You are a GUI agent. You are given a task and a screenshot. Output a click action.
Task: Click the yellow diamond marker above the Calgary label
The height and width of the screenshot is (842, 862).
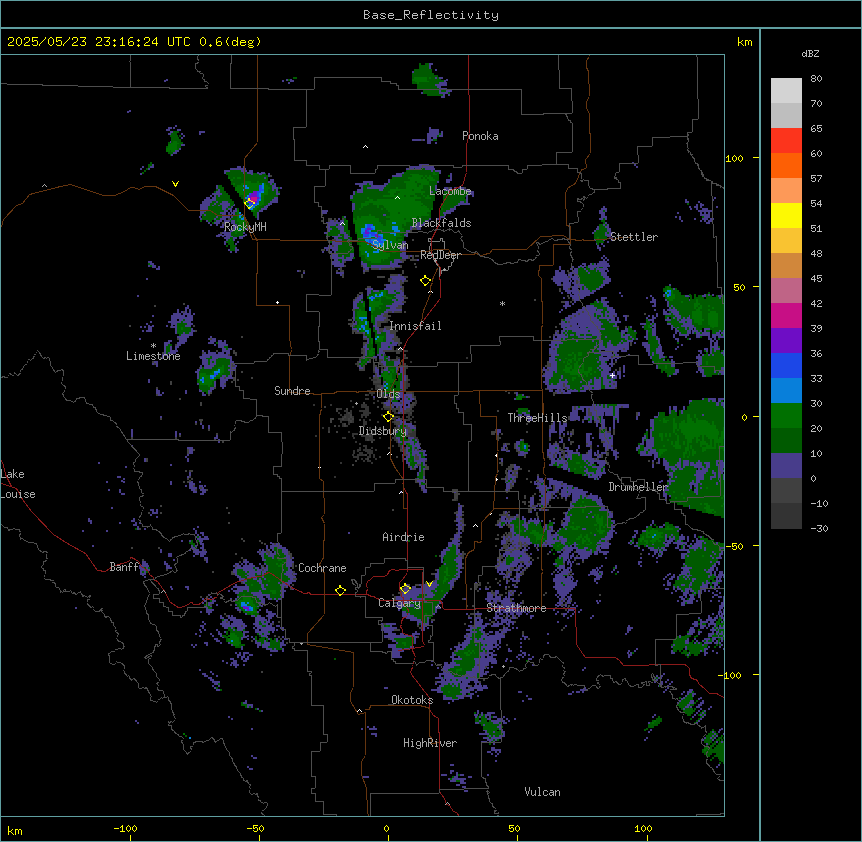[405, 589]
